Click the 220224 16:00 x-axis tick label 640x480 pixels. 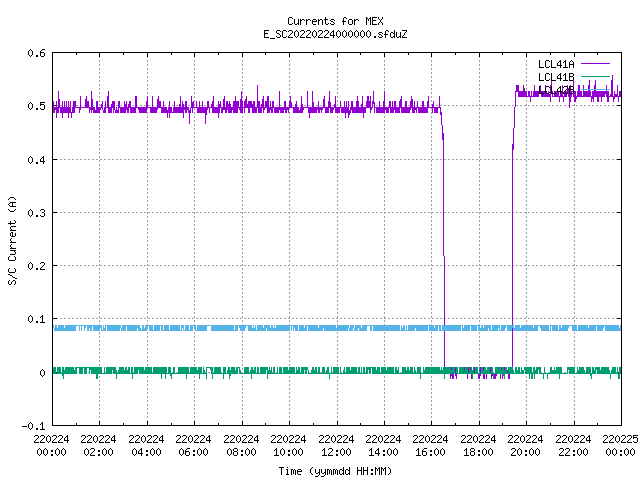coord(431,445)
